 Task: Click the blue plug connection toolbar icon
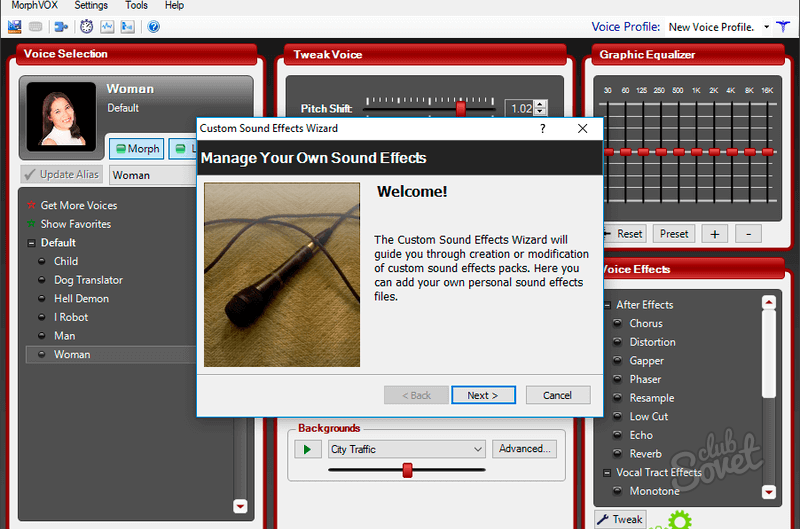pos(61,27)
